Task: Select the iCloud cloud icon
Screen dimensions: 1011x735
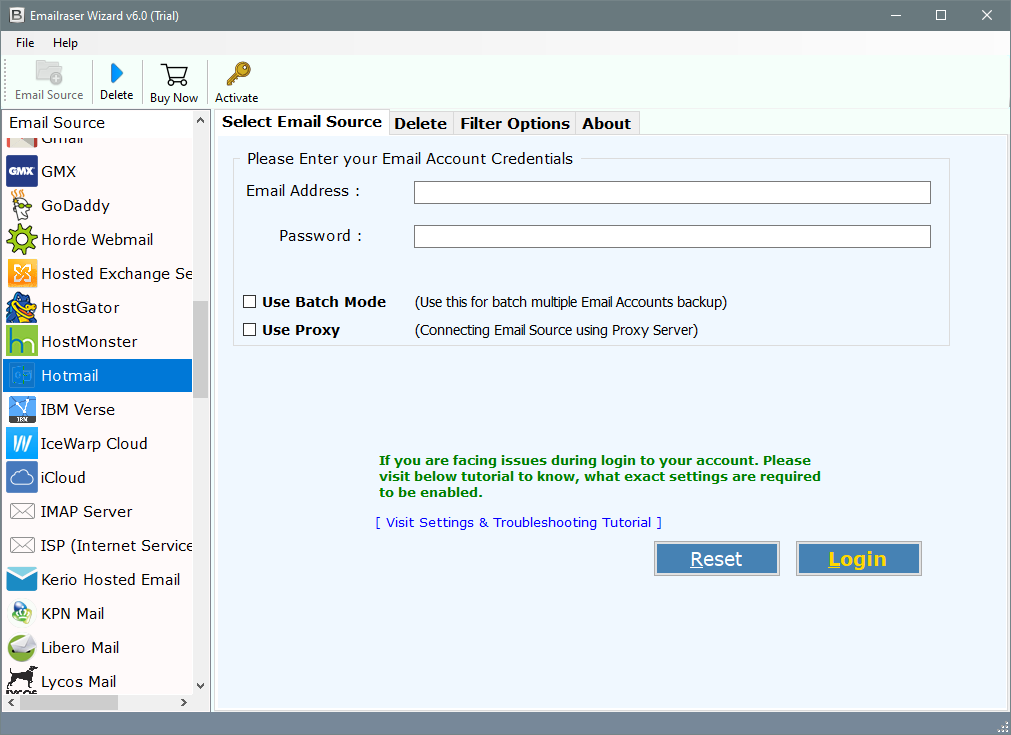Action: tap(22, 477)
